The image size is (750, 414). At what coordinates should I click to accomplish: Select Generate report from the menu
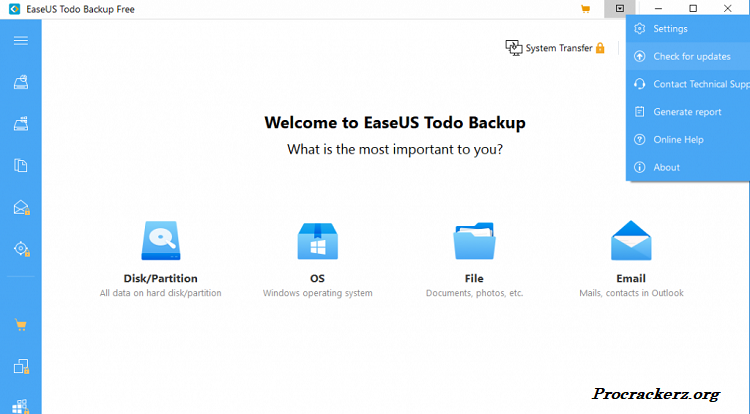pos(687,112)
